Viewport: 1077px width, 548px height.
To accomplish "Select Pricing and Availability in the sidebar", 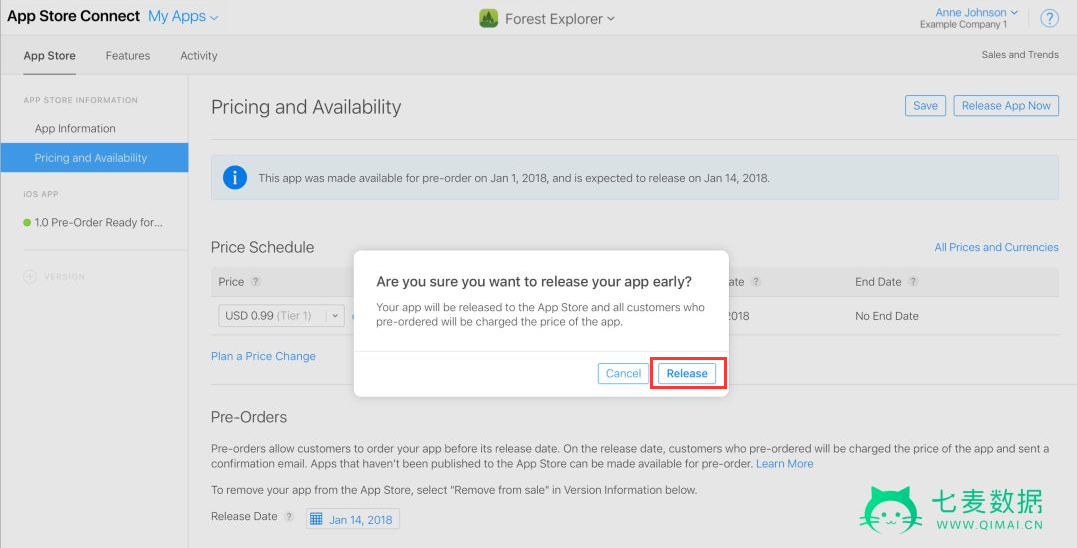I will [94, 157].
